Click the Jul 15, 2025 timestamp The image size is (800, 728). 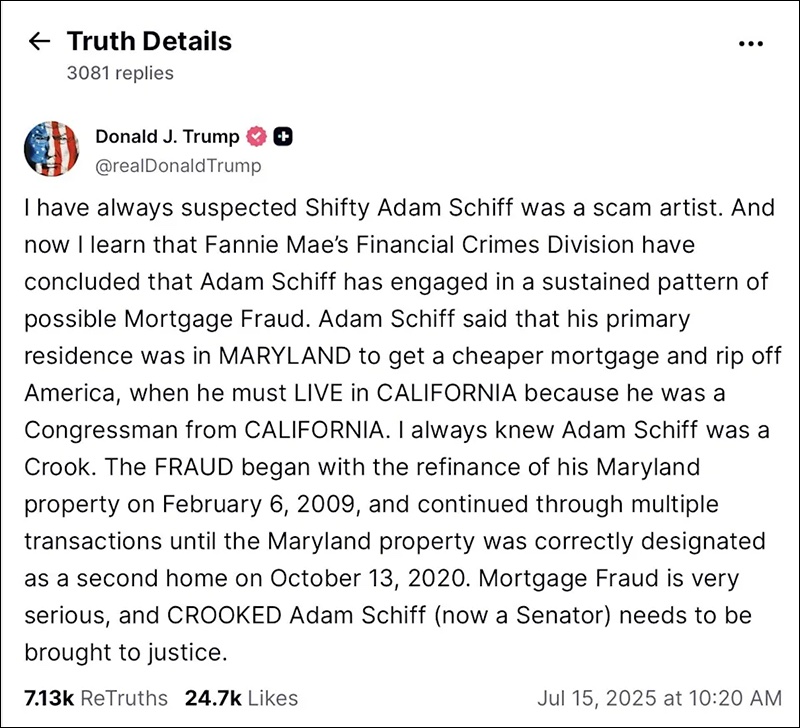point(659,697)
